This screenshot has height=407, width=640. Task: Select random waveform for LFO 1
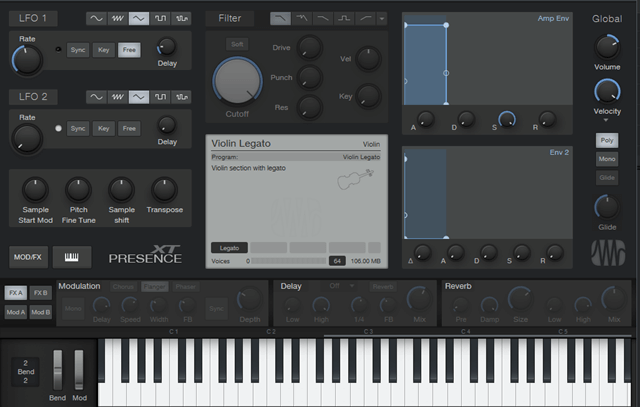pyautogui.click(x=181, y=18)
